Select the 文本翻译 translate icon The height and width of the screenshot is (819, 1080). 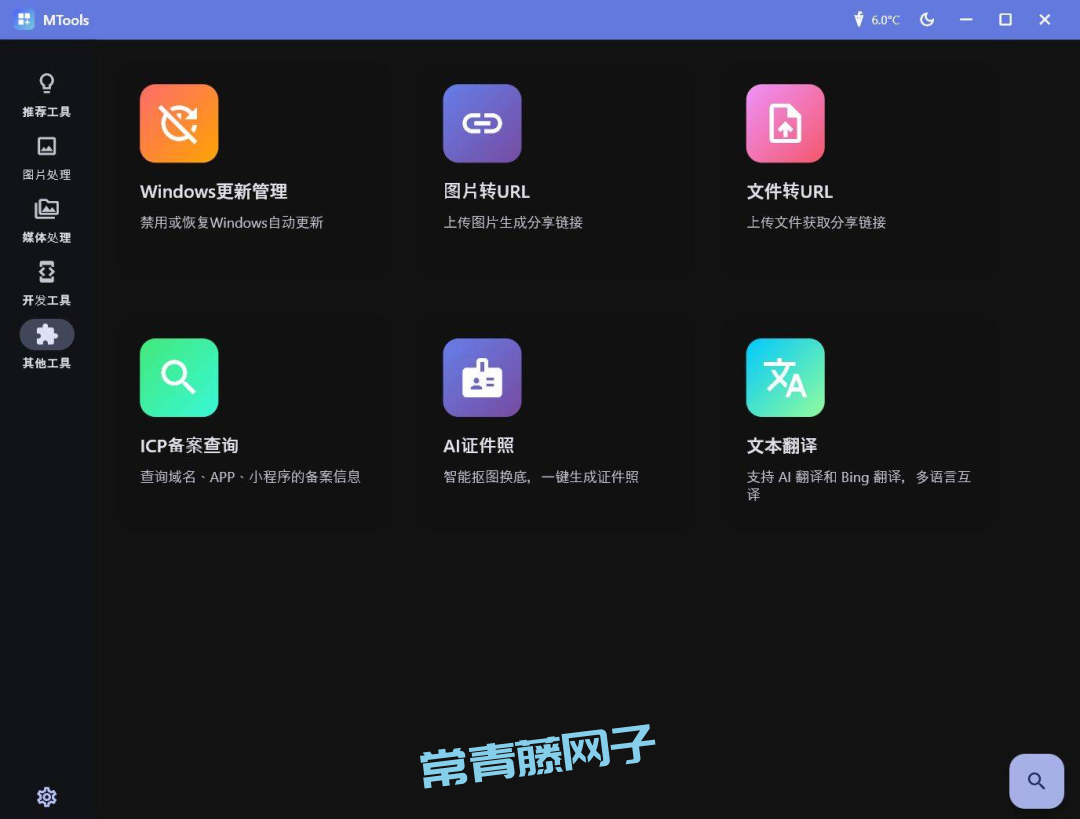tap(785, 377)
